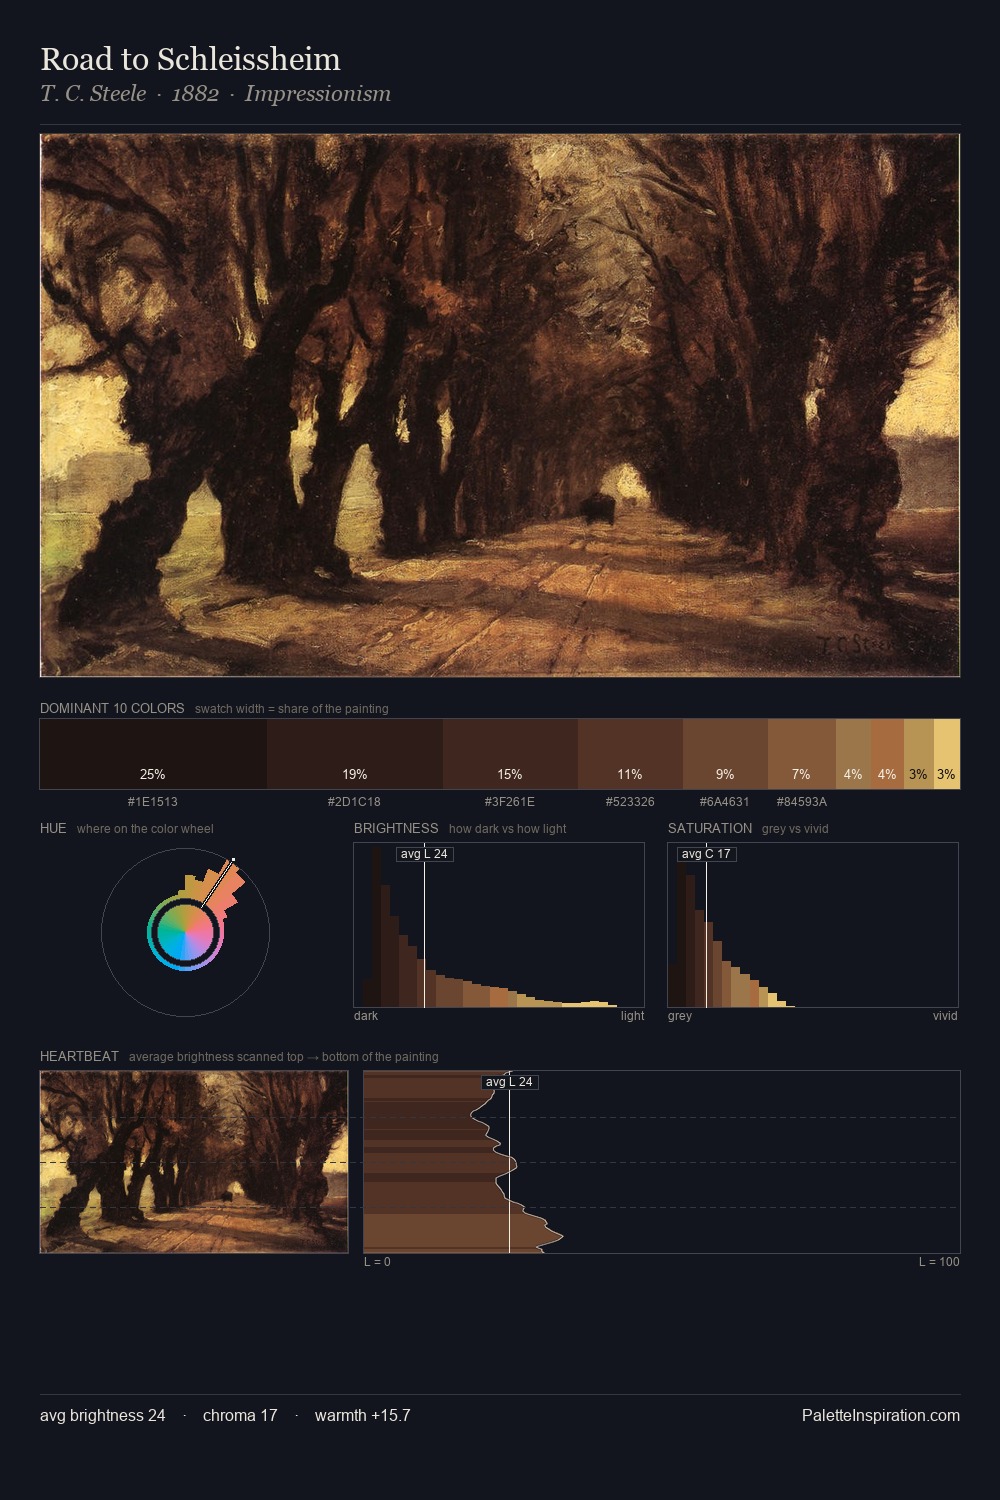Click the title Road to Schleissheim
The image size is (1000, 1500).
pyautogui.click(x=190, y=59)
